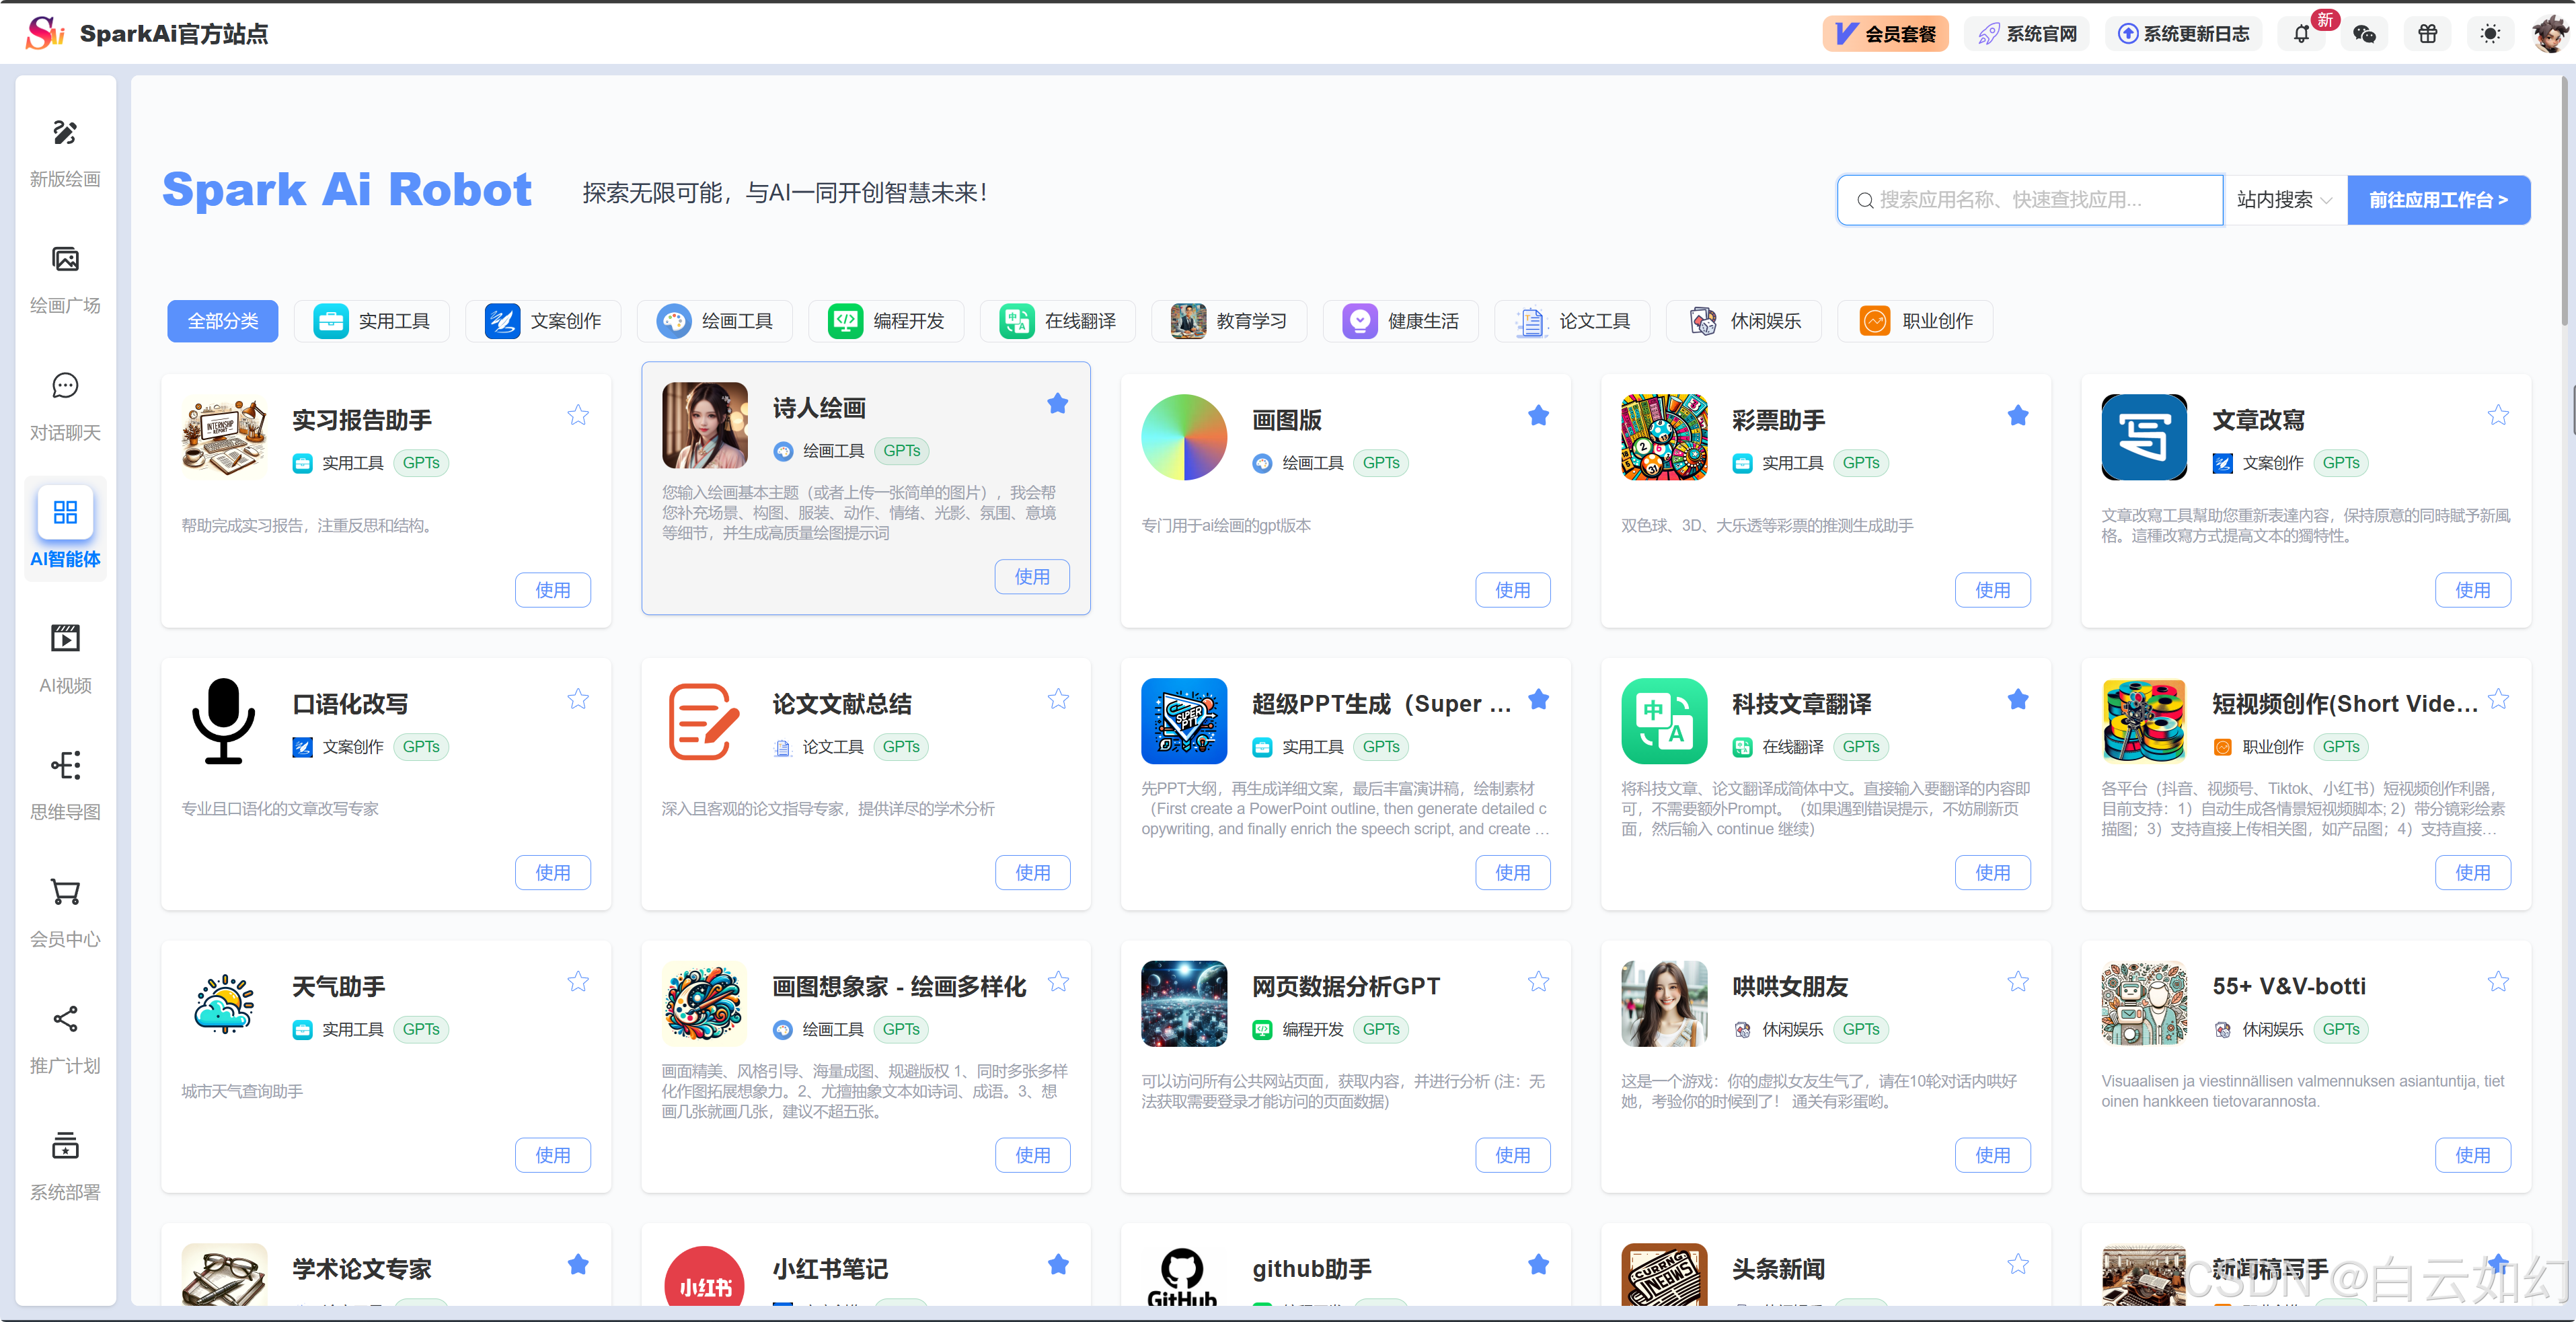
Task: Click the gift box icon
Action: pos(2427,34)
